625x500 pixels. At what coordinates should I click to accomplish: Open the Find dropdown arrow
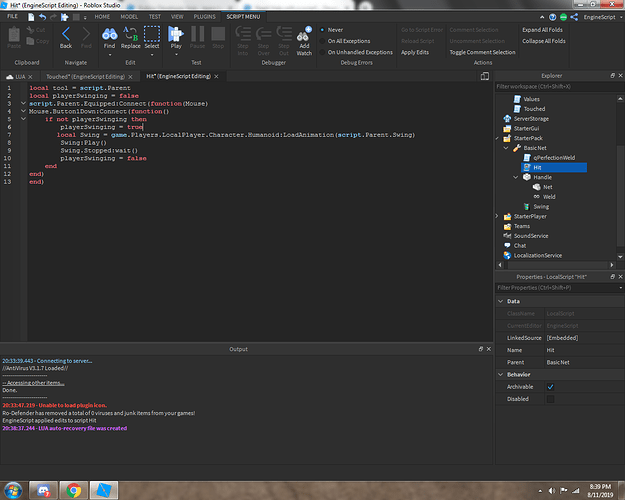point(110,55)
